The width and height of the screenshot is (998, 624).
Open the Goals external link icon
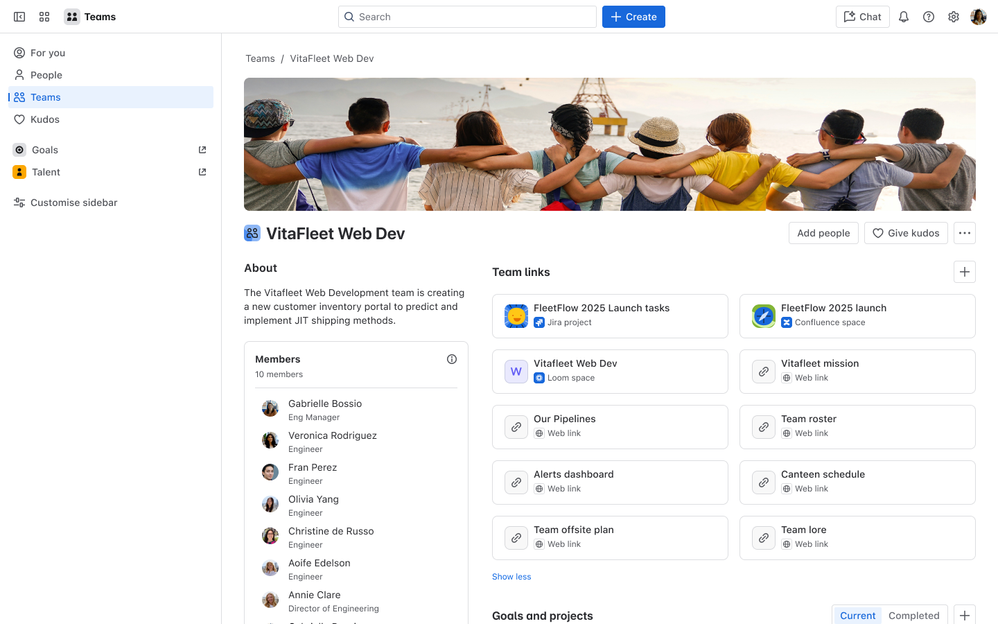[202, 150]
